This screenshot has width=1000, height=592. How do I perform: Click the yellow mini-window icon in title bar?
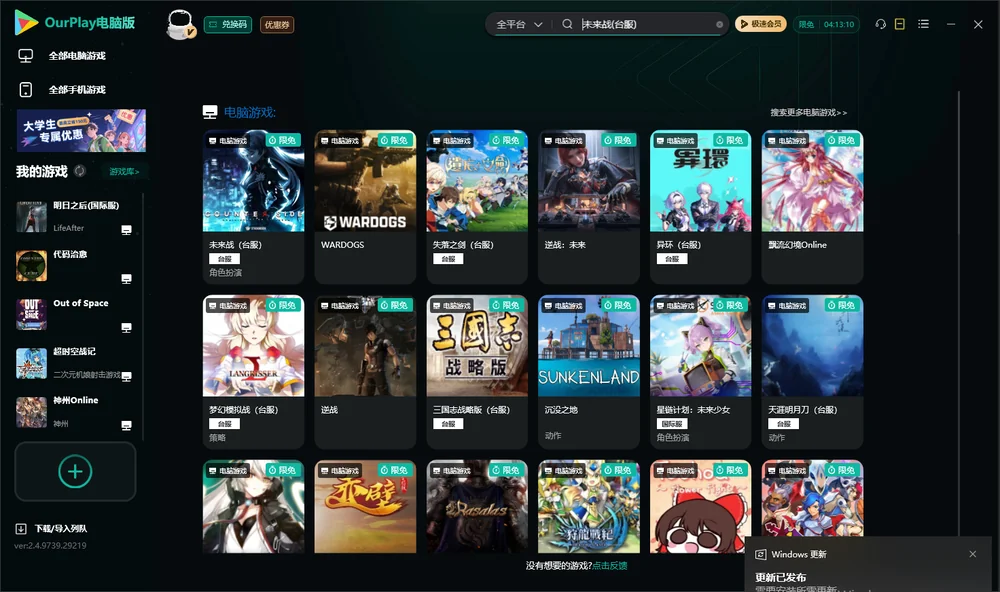(900, 24)
